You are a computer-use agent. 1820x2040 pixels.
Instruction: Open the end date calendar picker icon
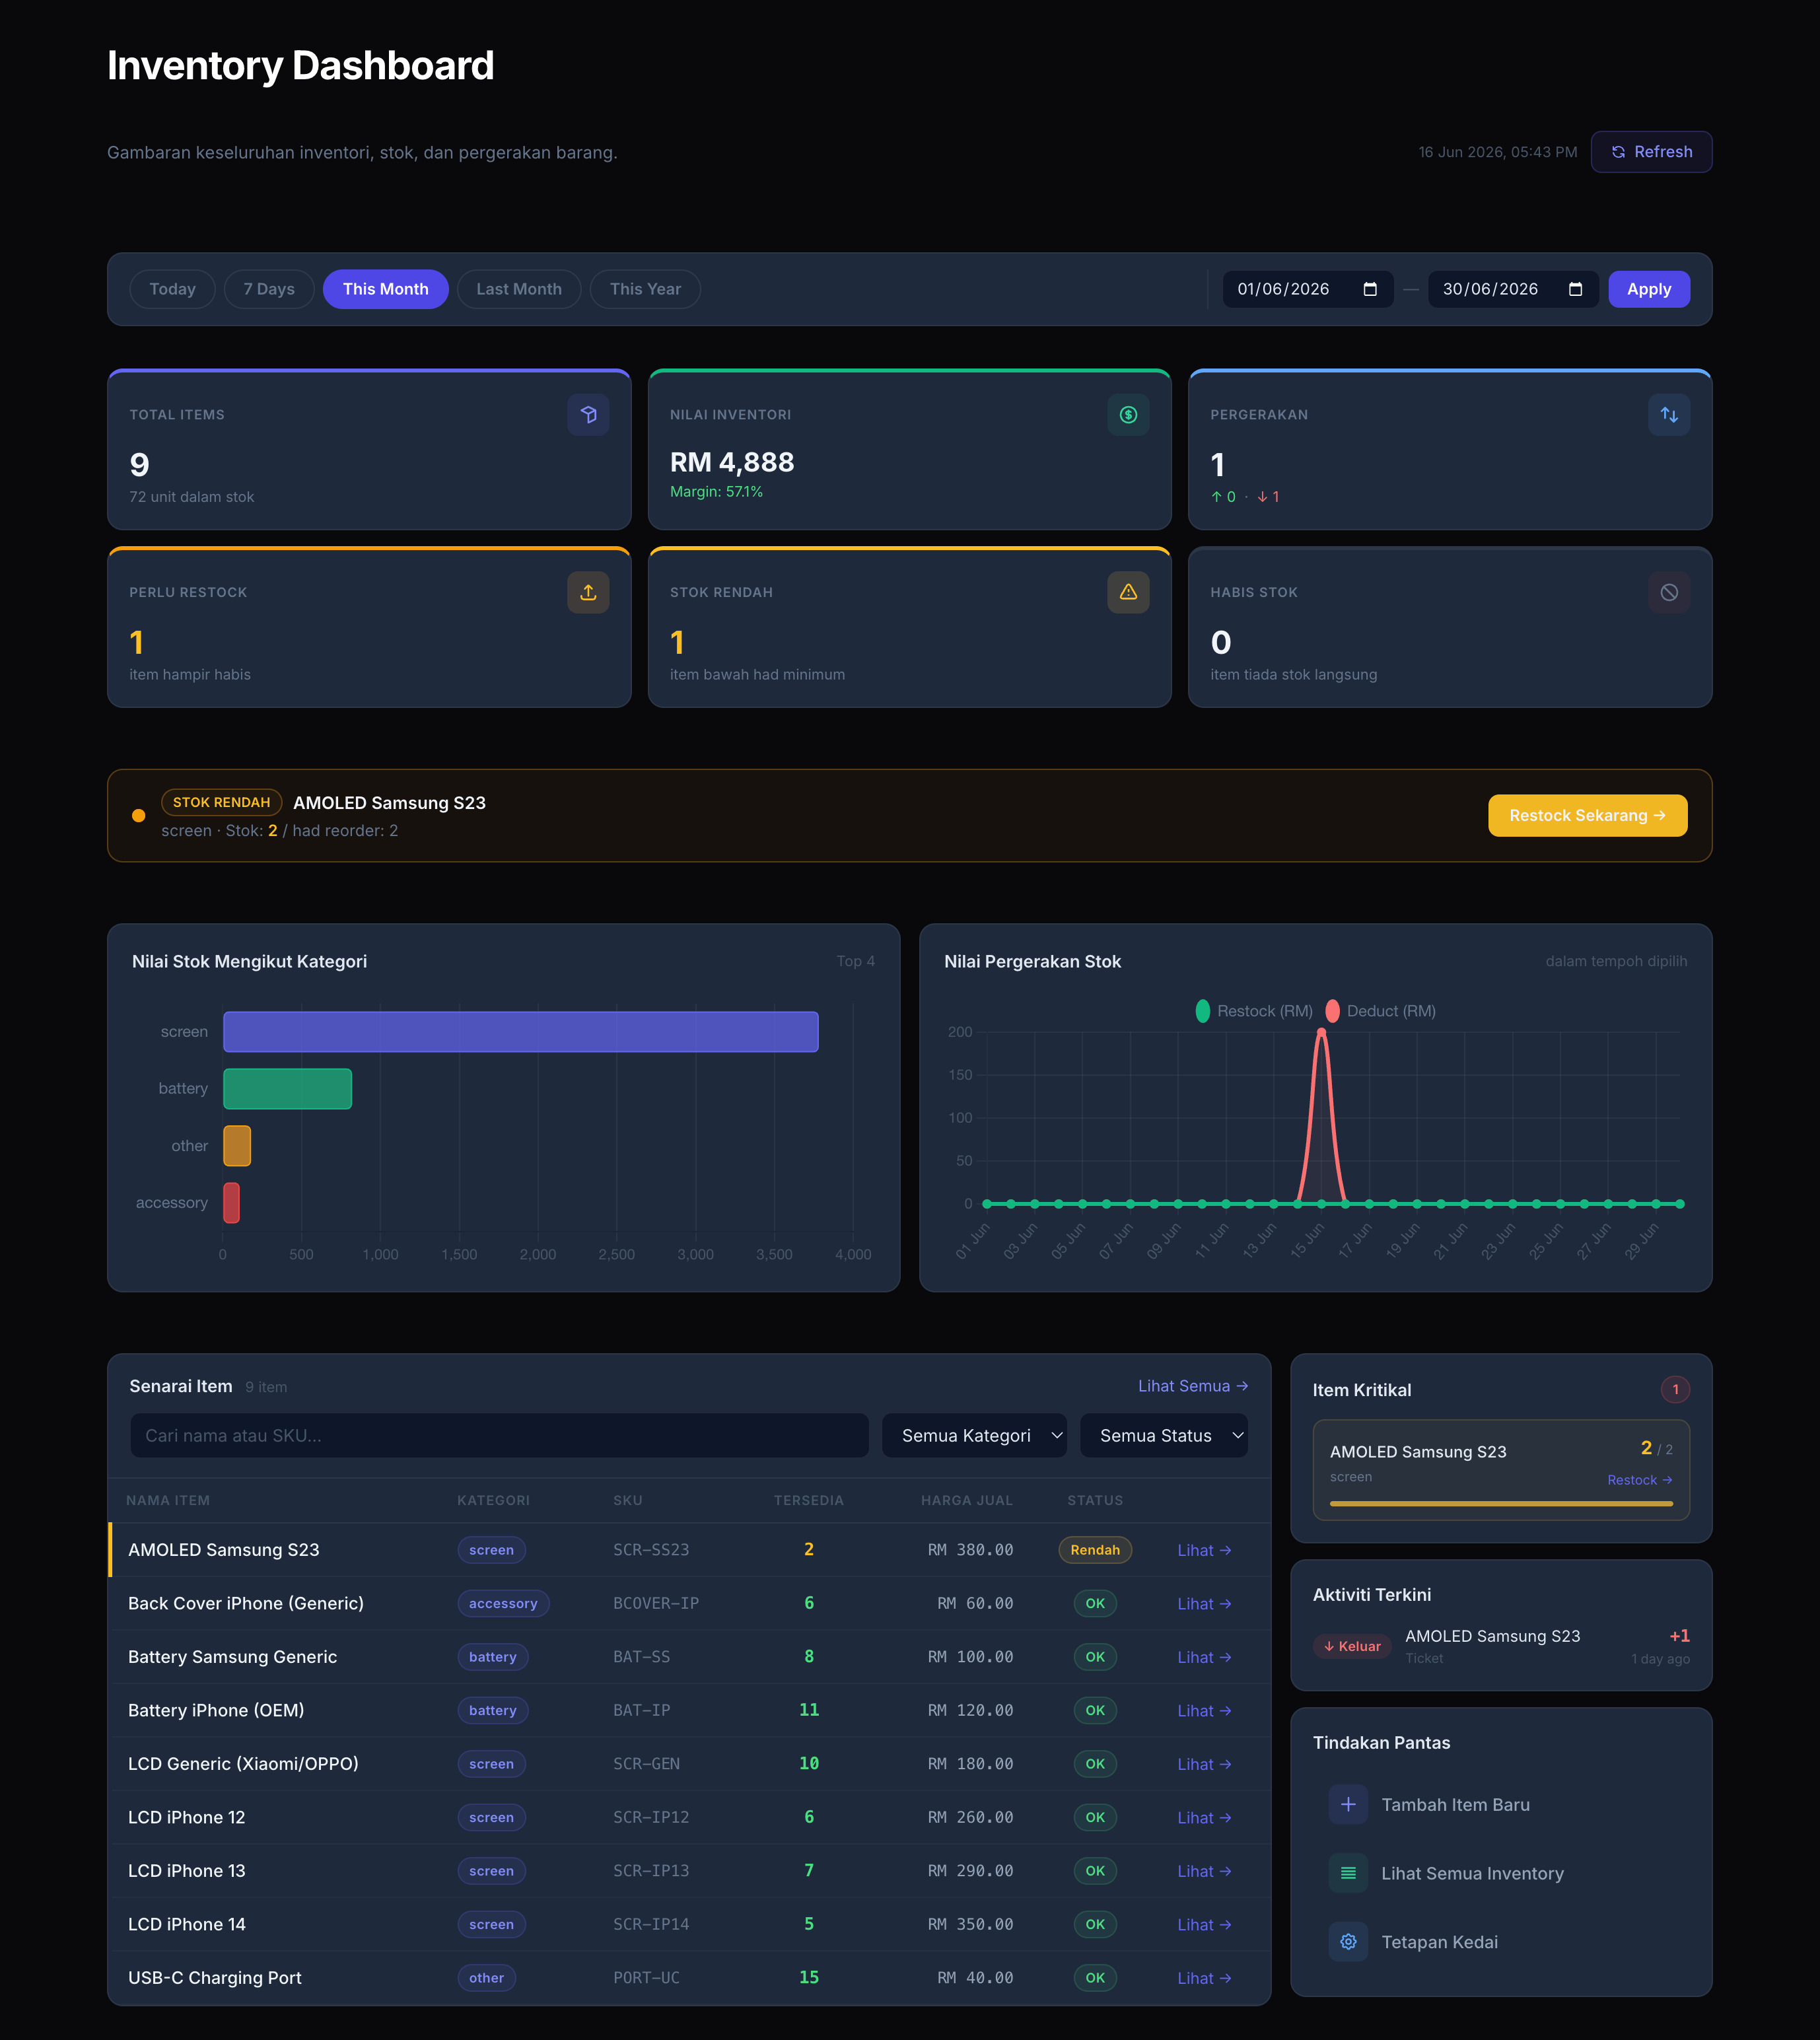(1575, 289)
